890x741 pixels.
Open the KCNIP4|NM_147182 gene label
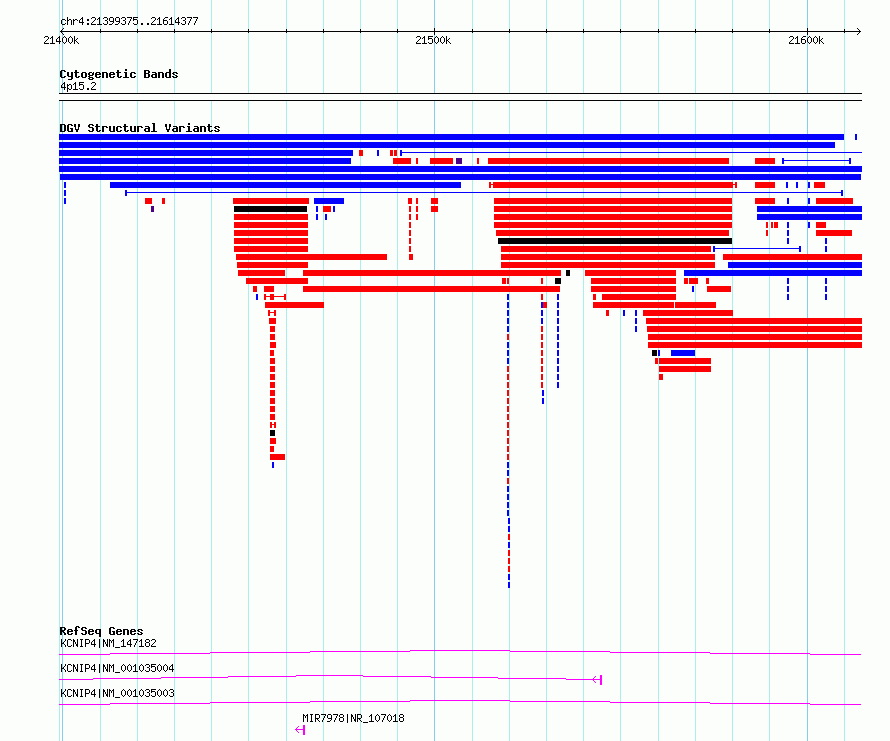click(x=108, y=643)
